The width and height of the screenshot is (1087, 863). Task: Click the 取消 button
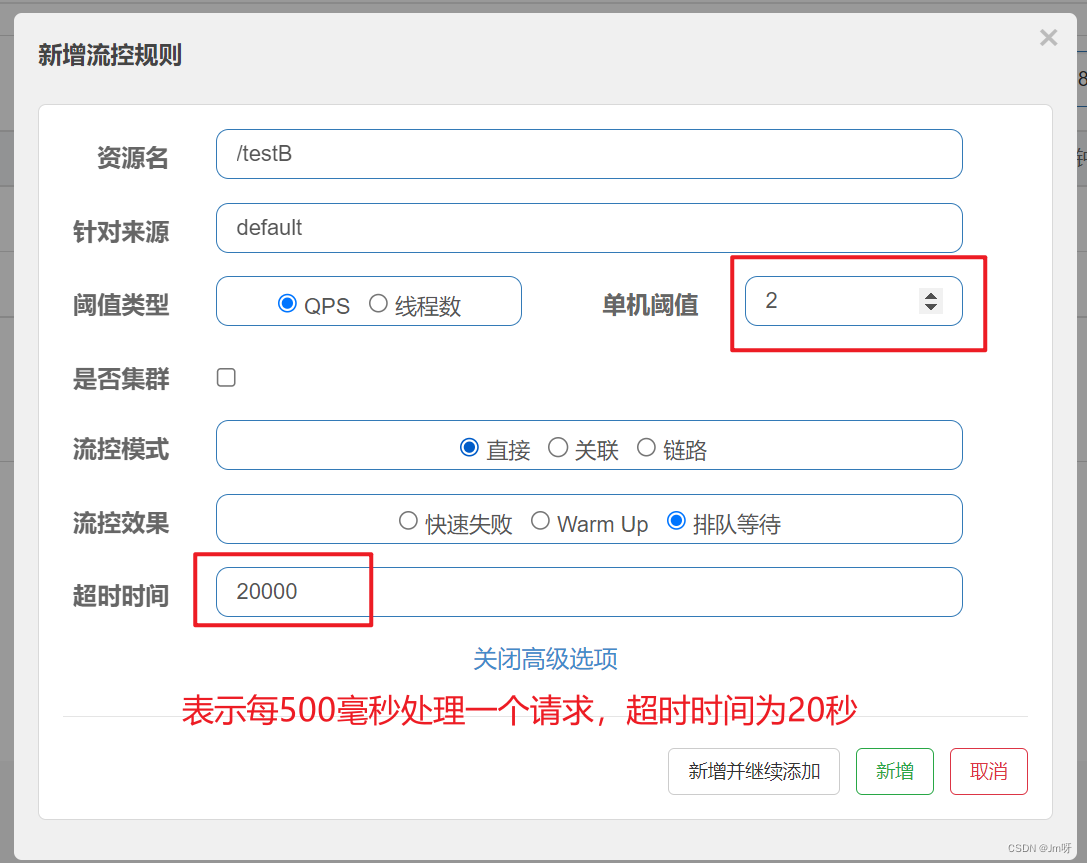click(x=988, y=771)
